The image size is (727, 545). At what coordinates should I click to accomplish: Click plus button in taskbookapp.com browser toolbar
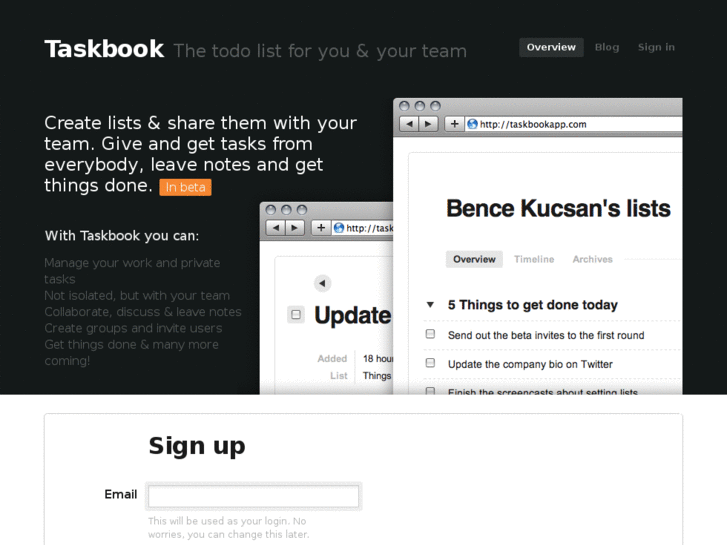tap(454, 124)
